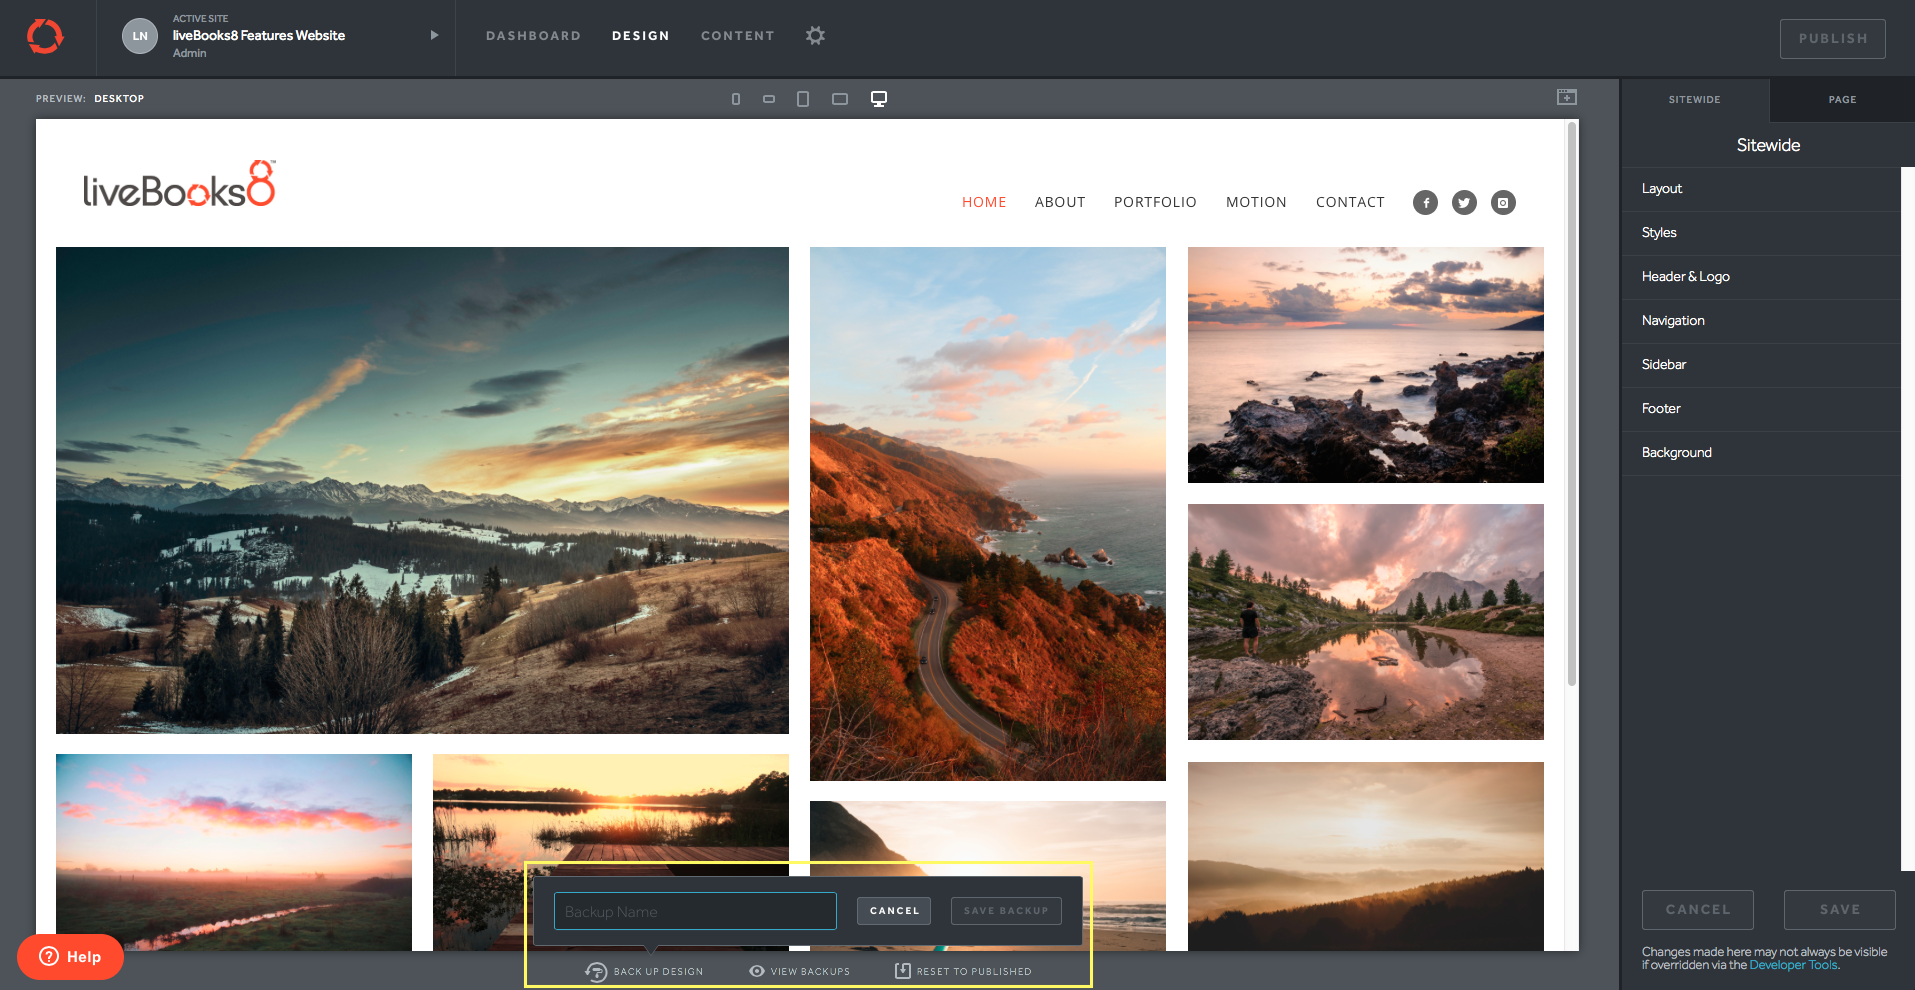This screenshot has height=990, width=1915.
Task: Open the Content tab
Action: pyautogui.click(x=737, y=36)
